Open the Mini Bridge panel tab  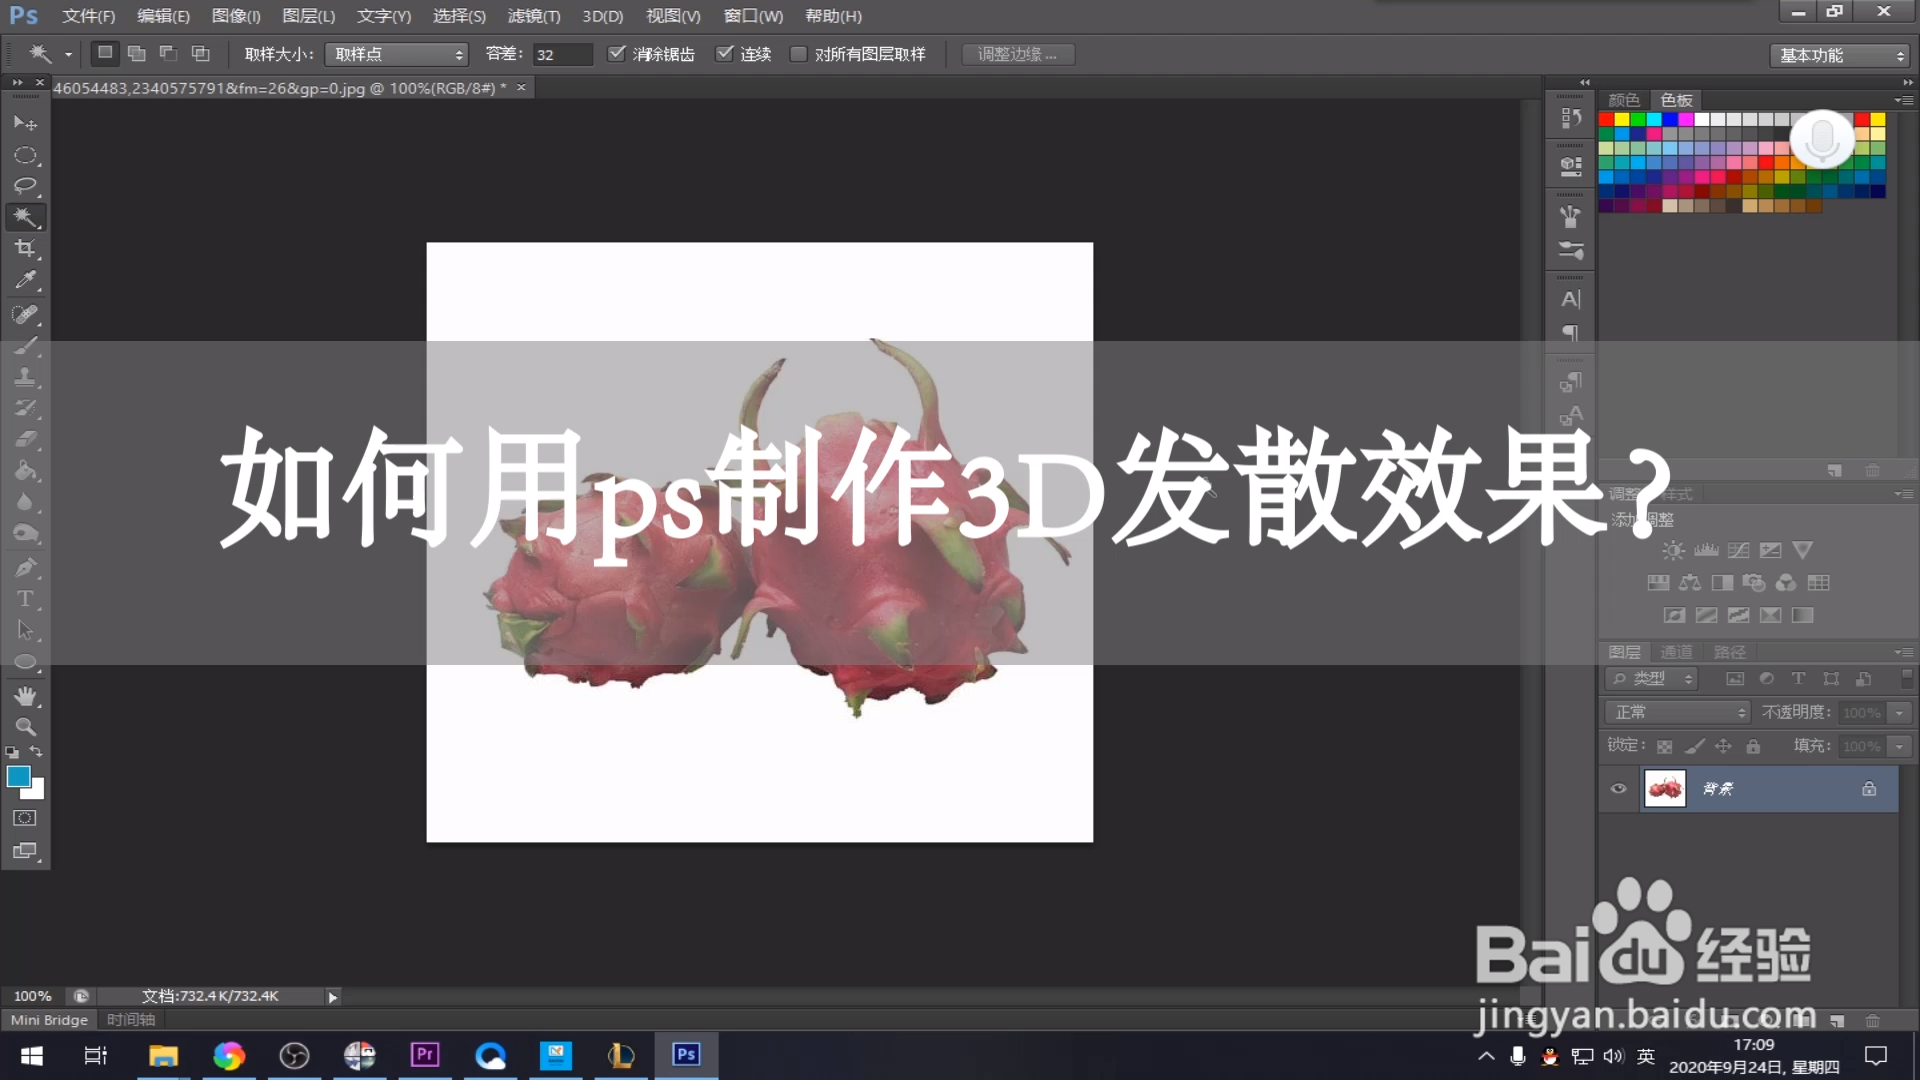point(49,1020)
